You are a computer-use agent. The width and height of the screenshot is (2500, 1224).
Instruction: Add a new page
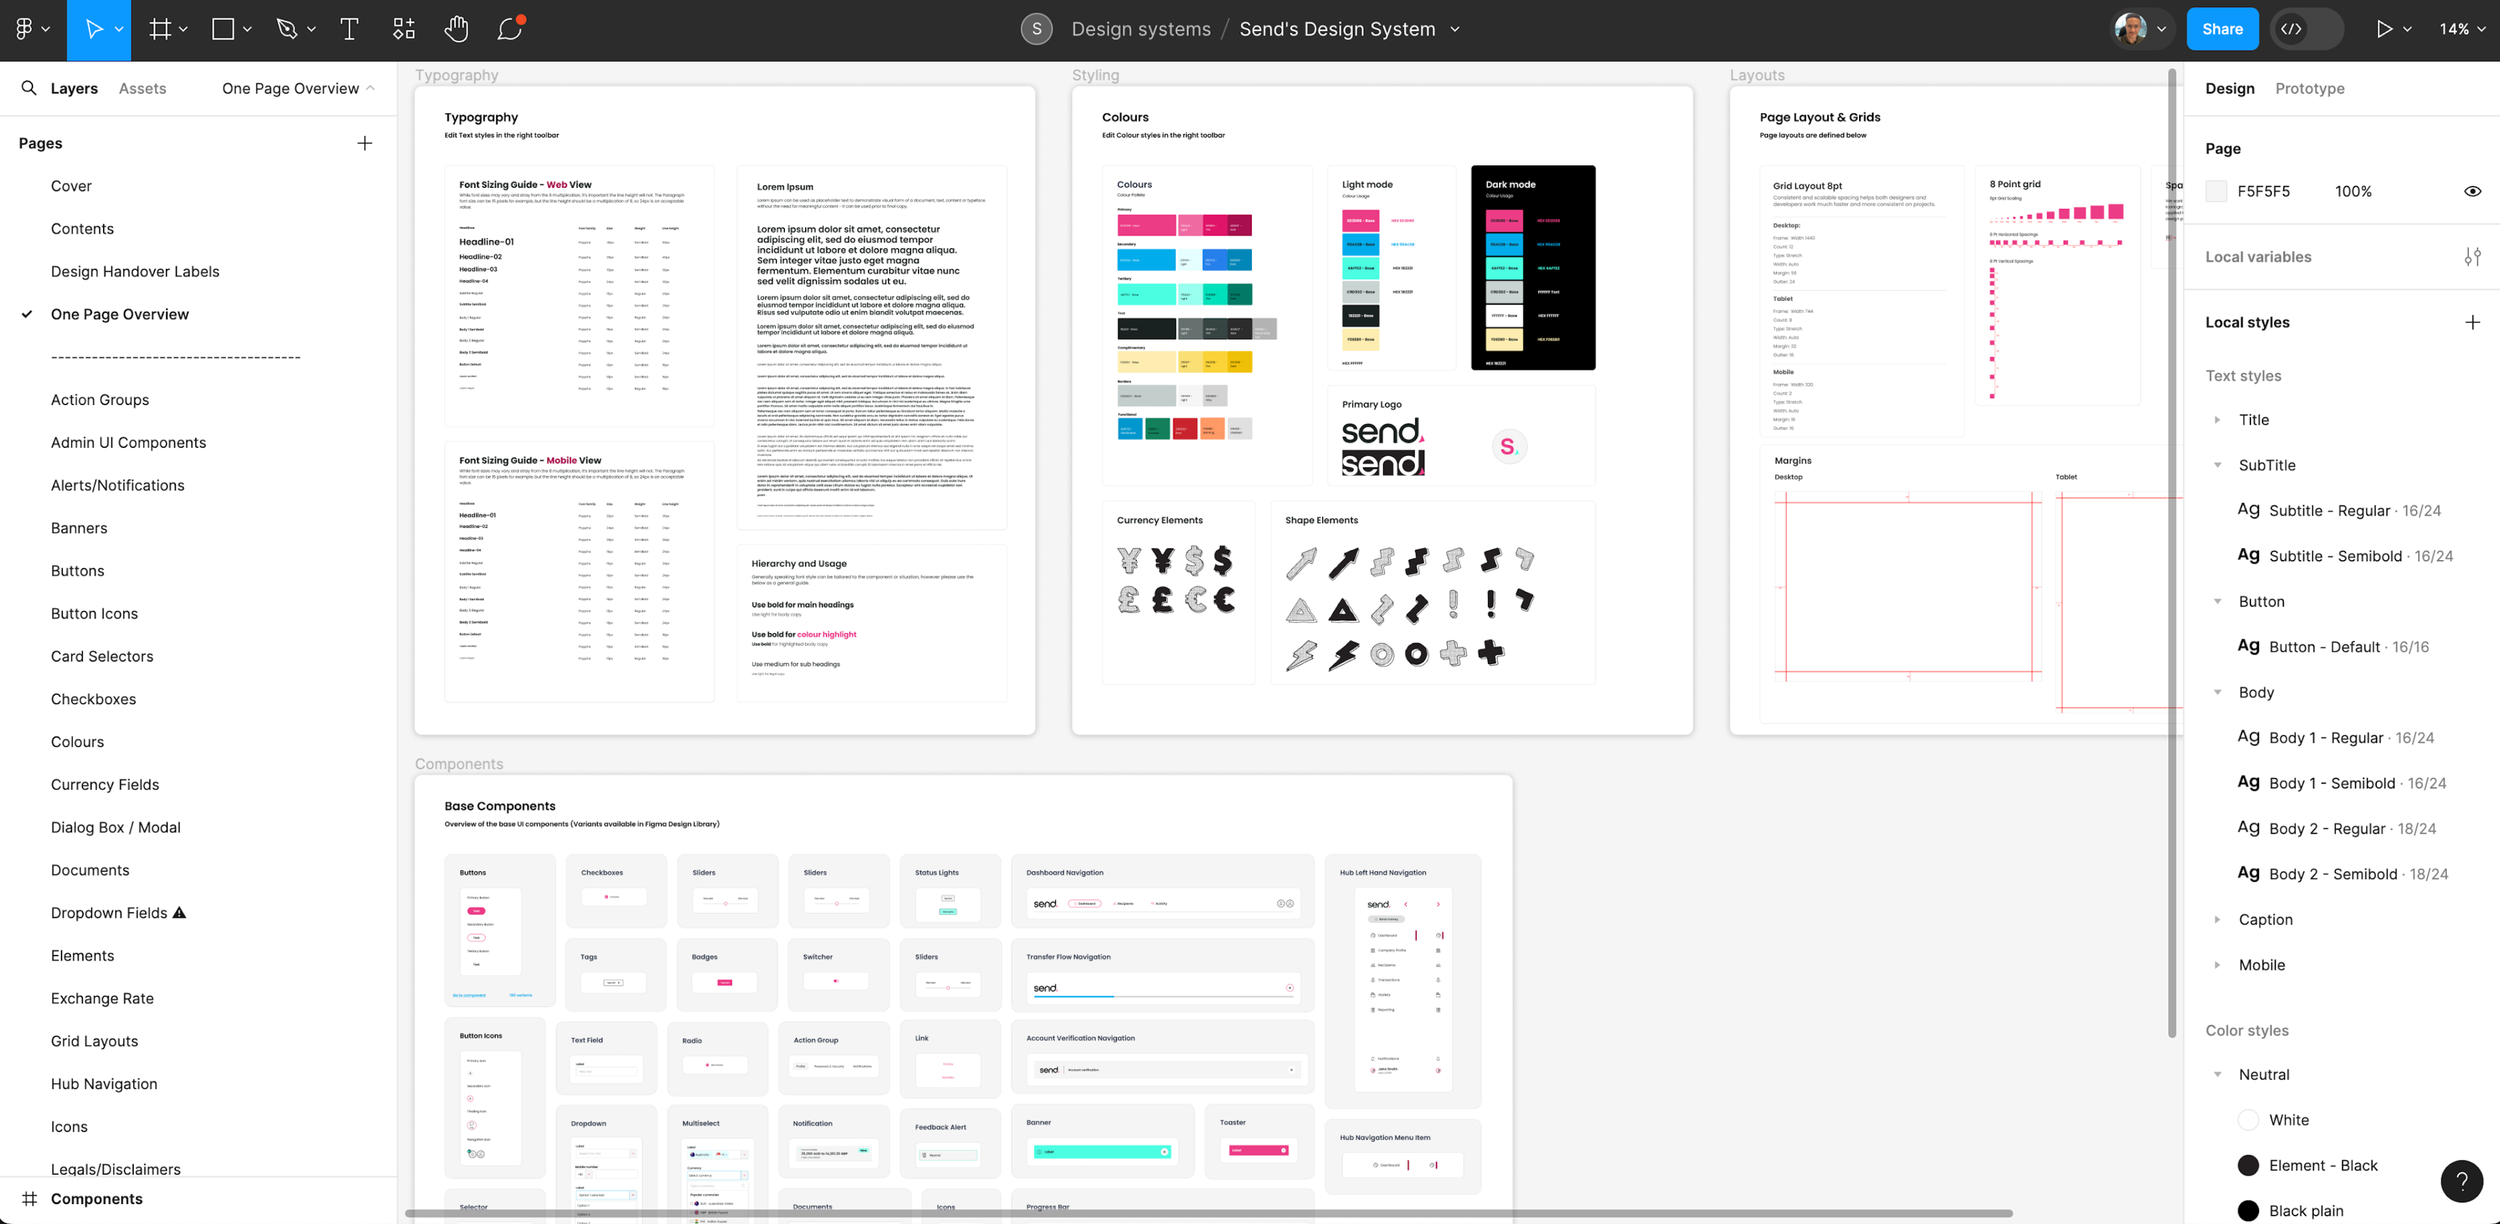pyautogui.click(x=365, y=143)
